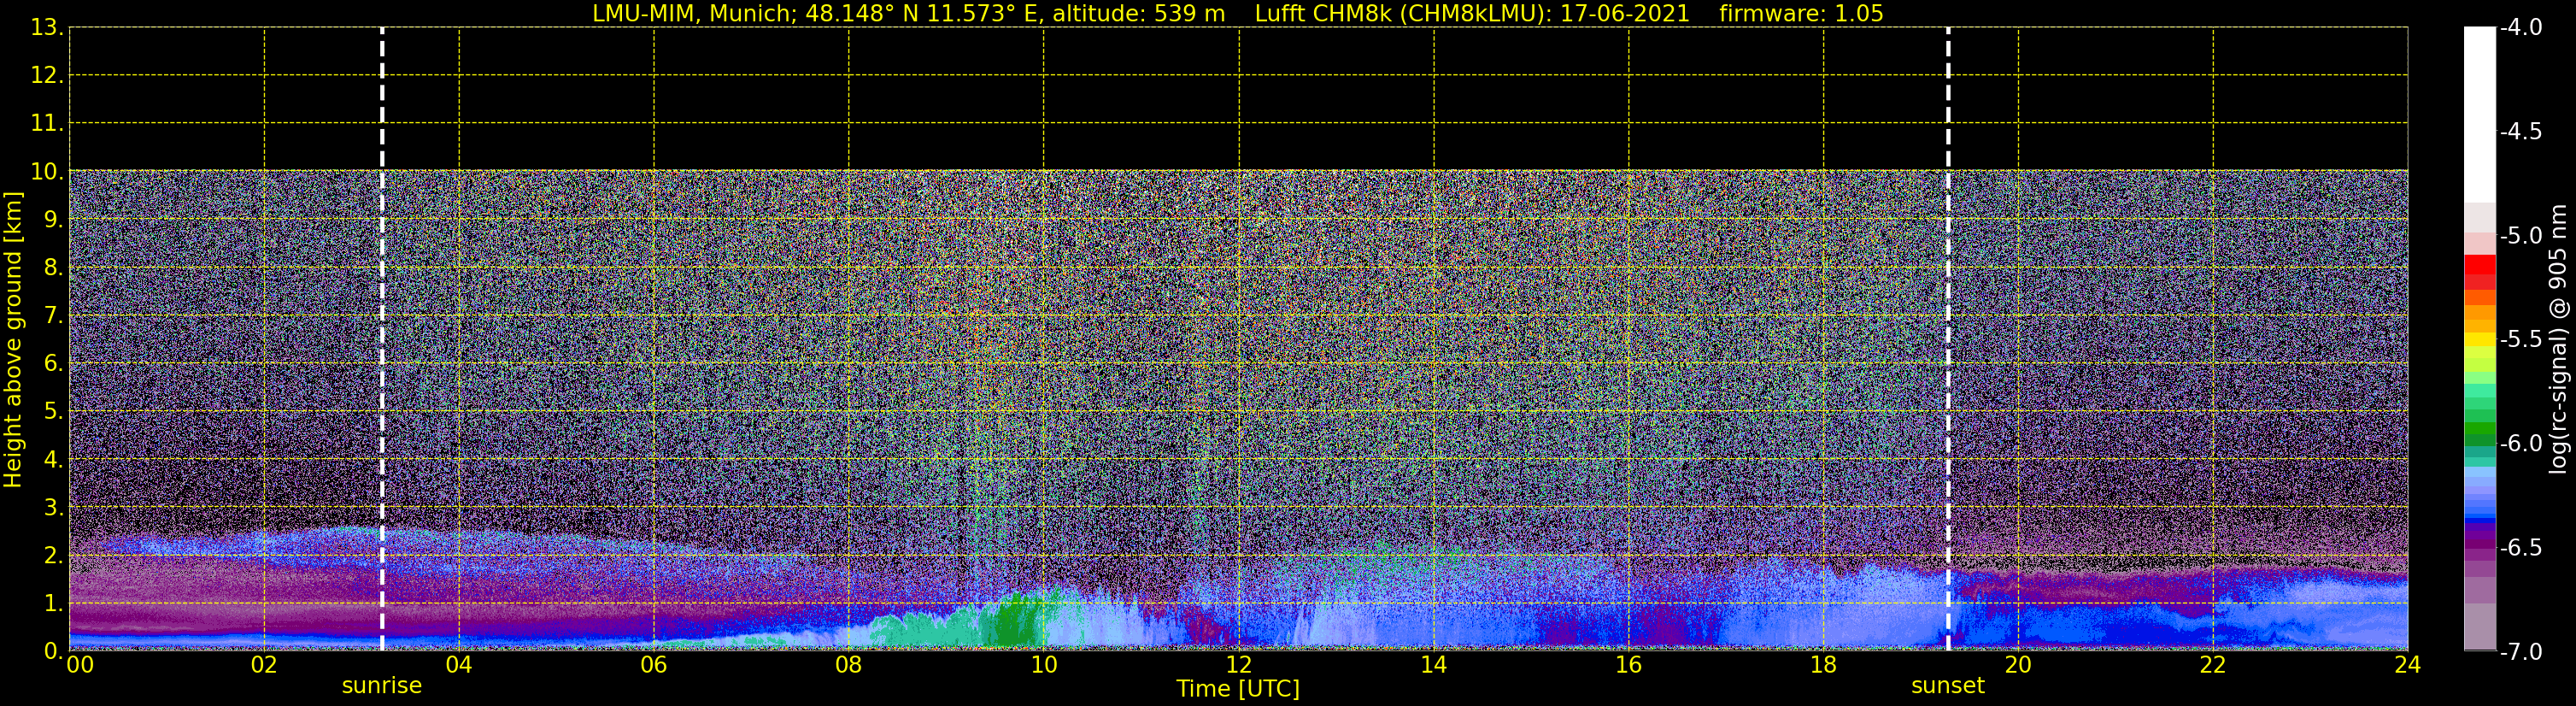Select the white dashed sunrise marker line
2576x706 pixels.
point(382,339)
